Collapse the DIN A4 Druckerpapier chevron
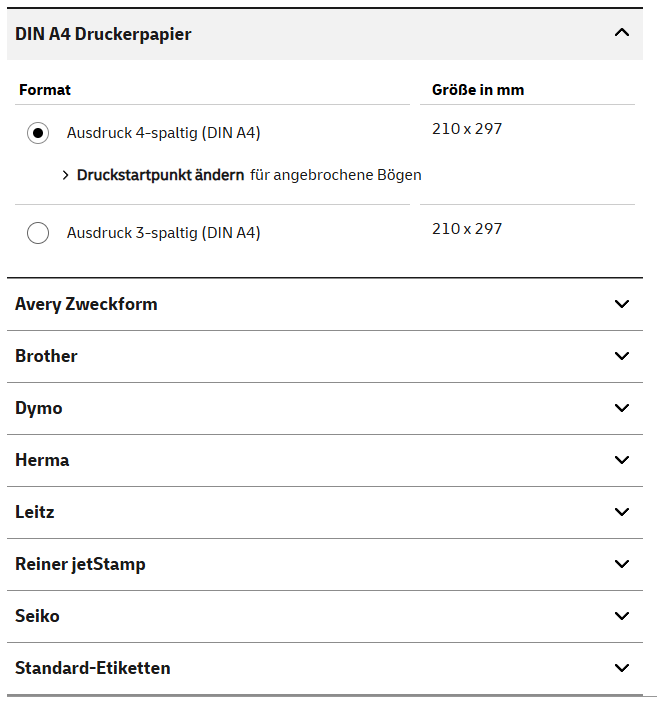 (x=622, y=33)
